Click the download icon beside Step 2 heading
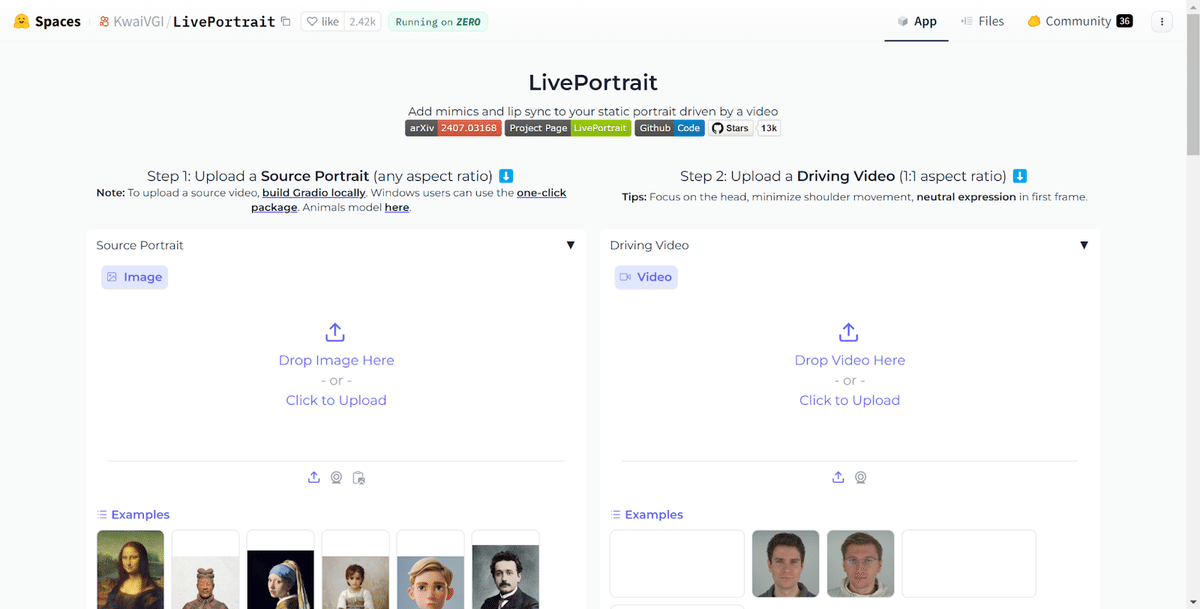This screenshot has width=1200, height=609. [1019, 175]
